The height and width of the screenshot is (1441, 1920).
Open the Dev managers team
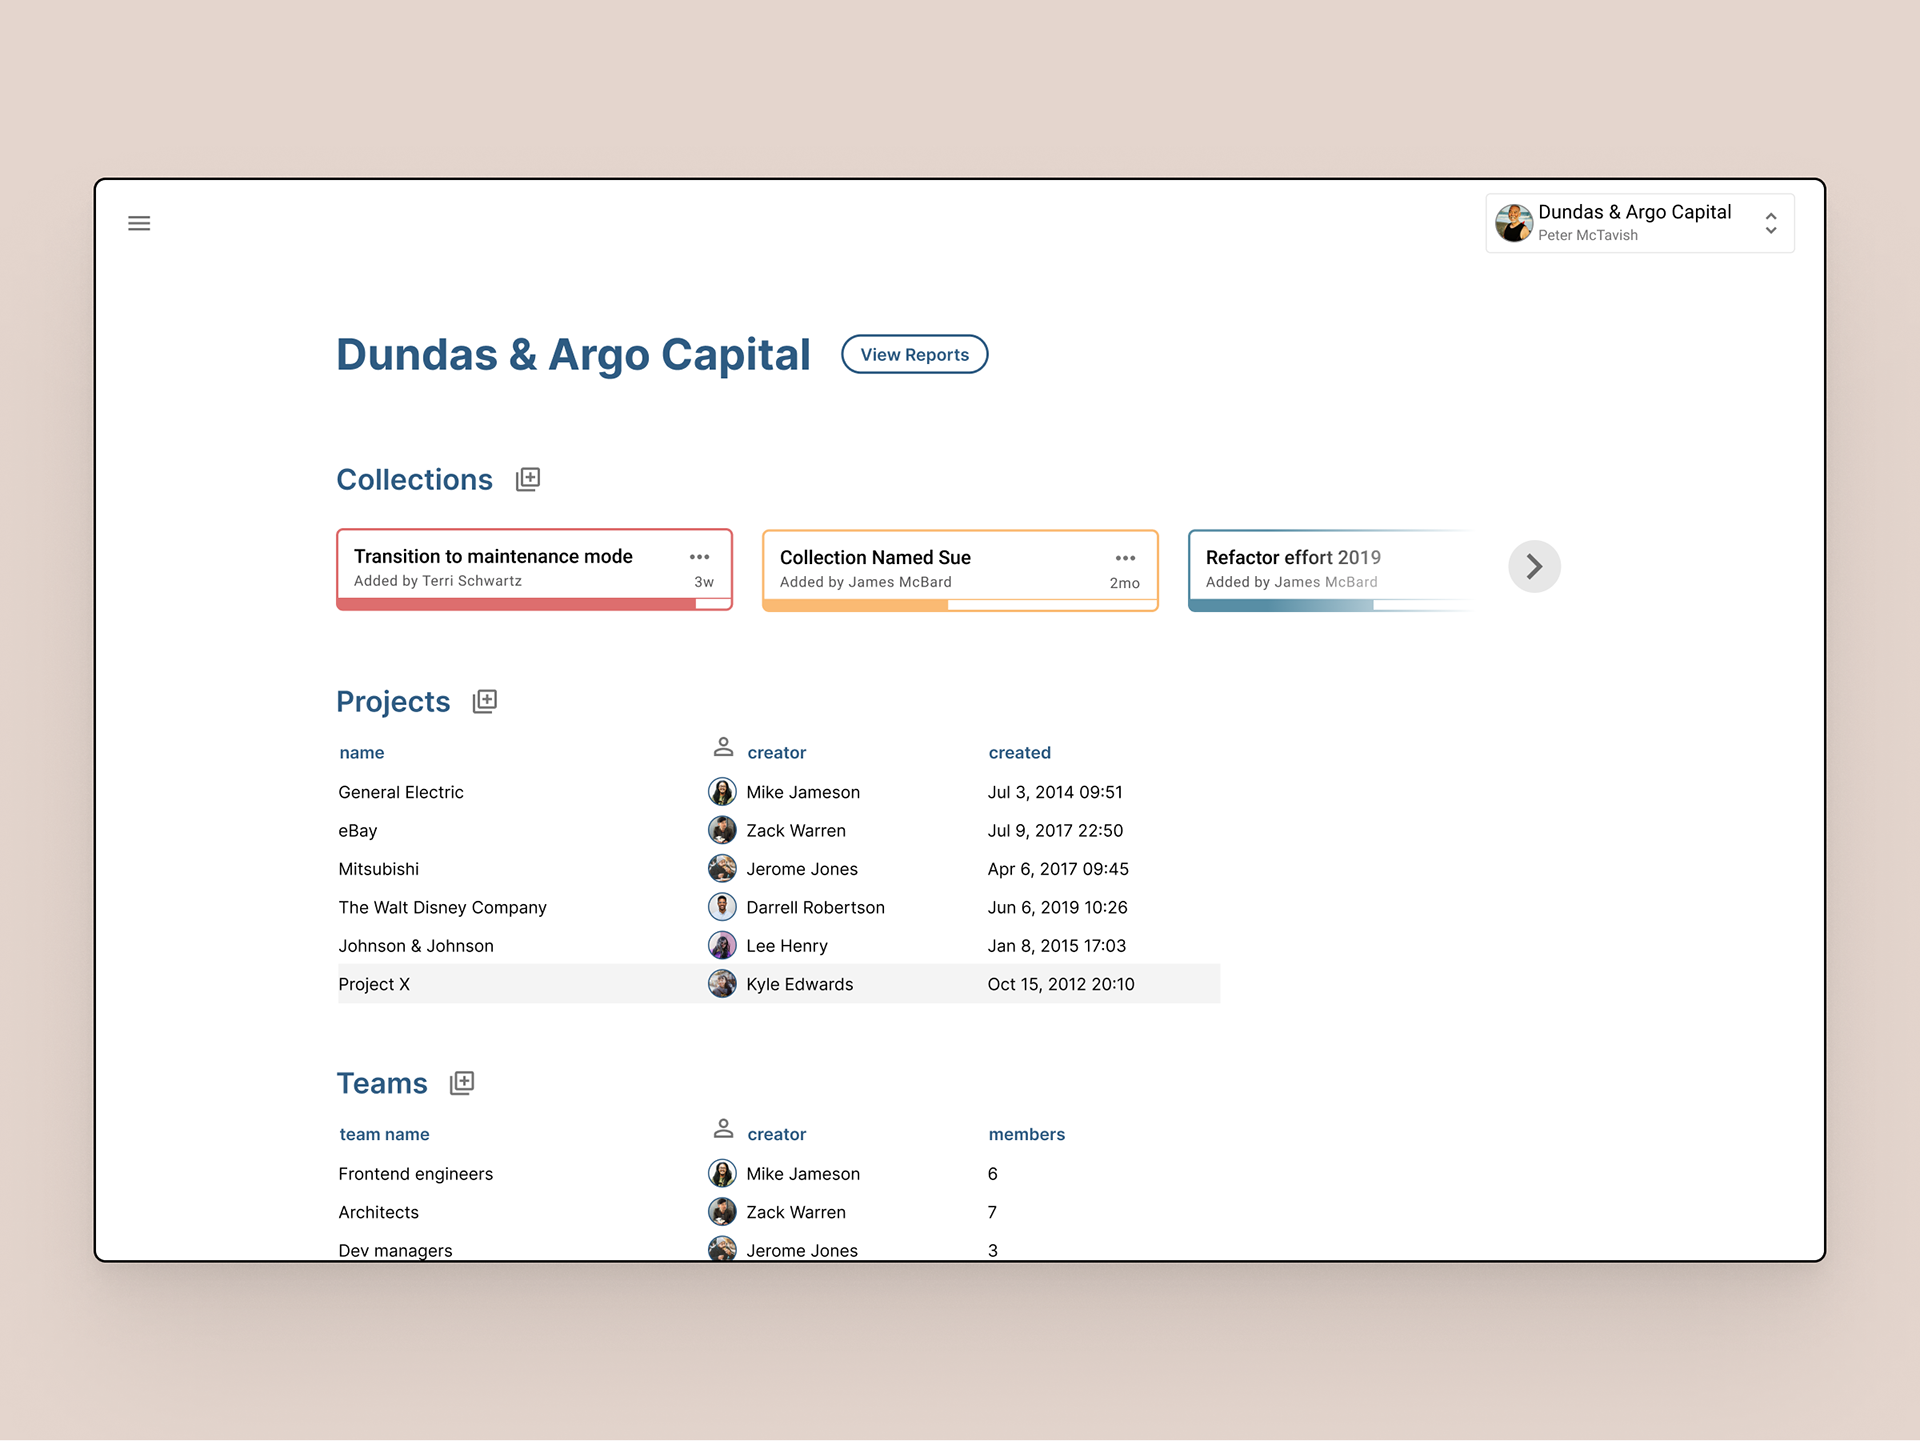pos(395,1251)
